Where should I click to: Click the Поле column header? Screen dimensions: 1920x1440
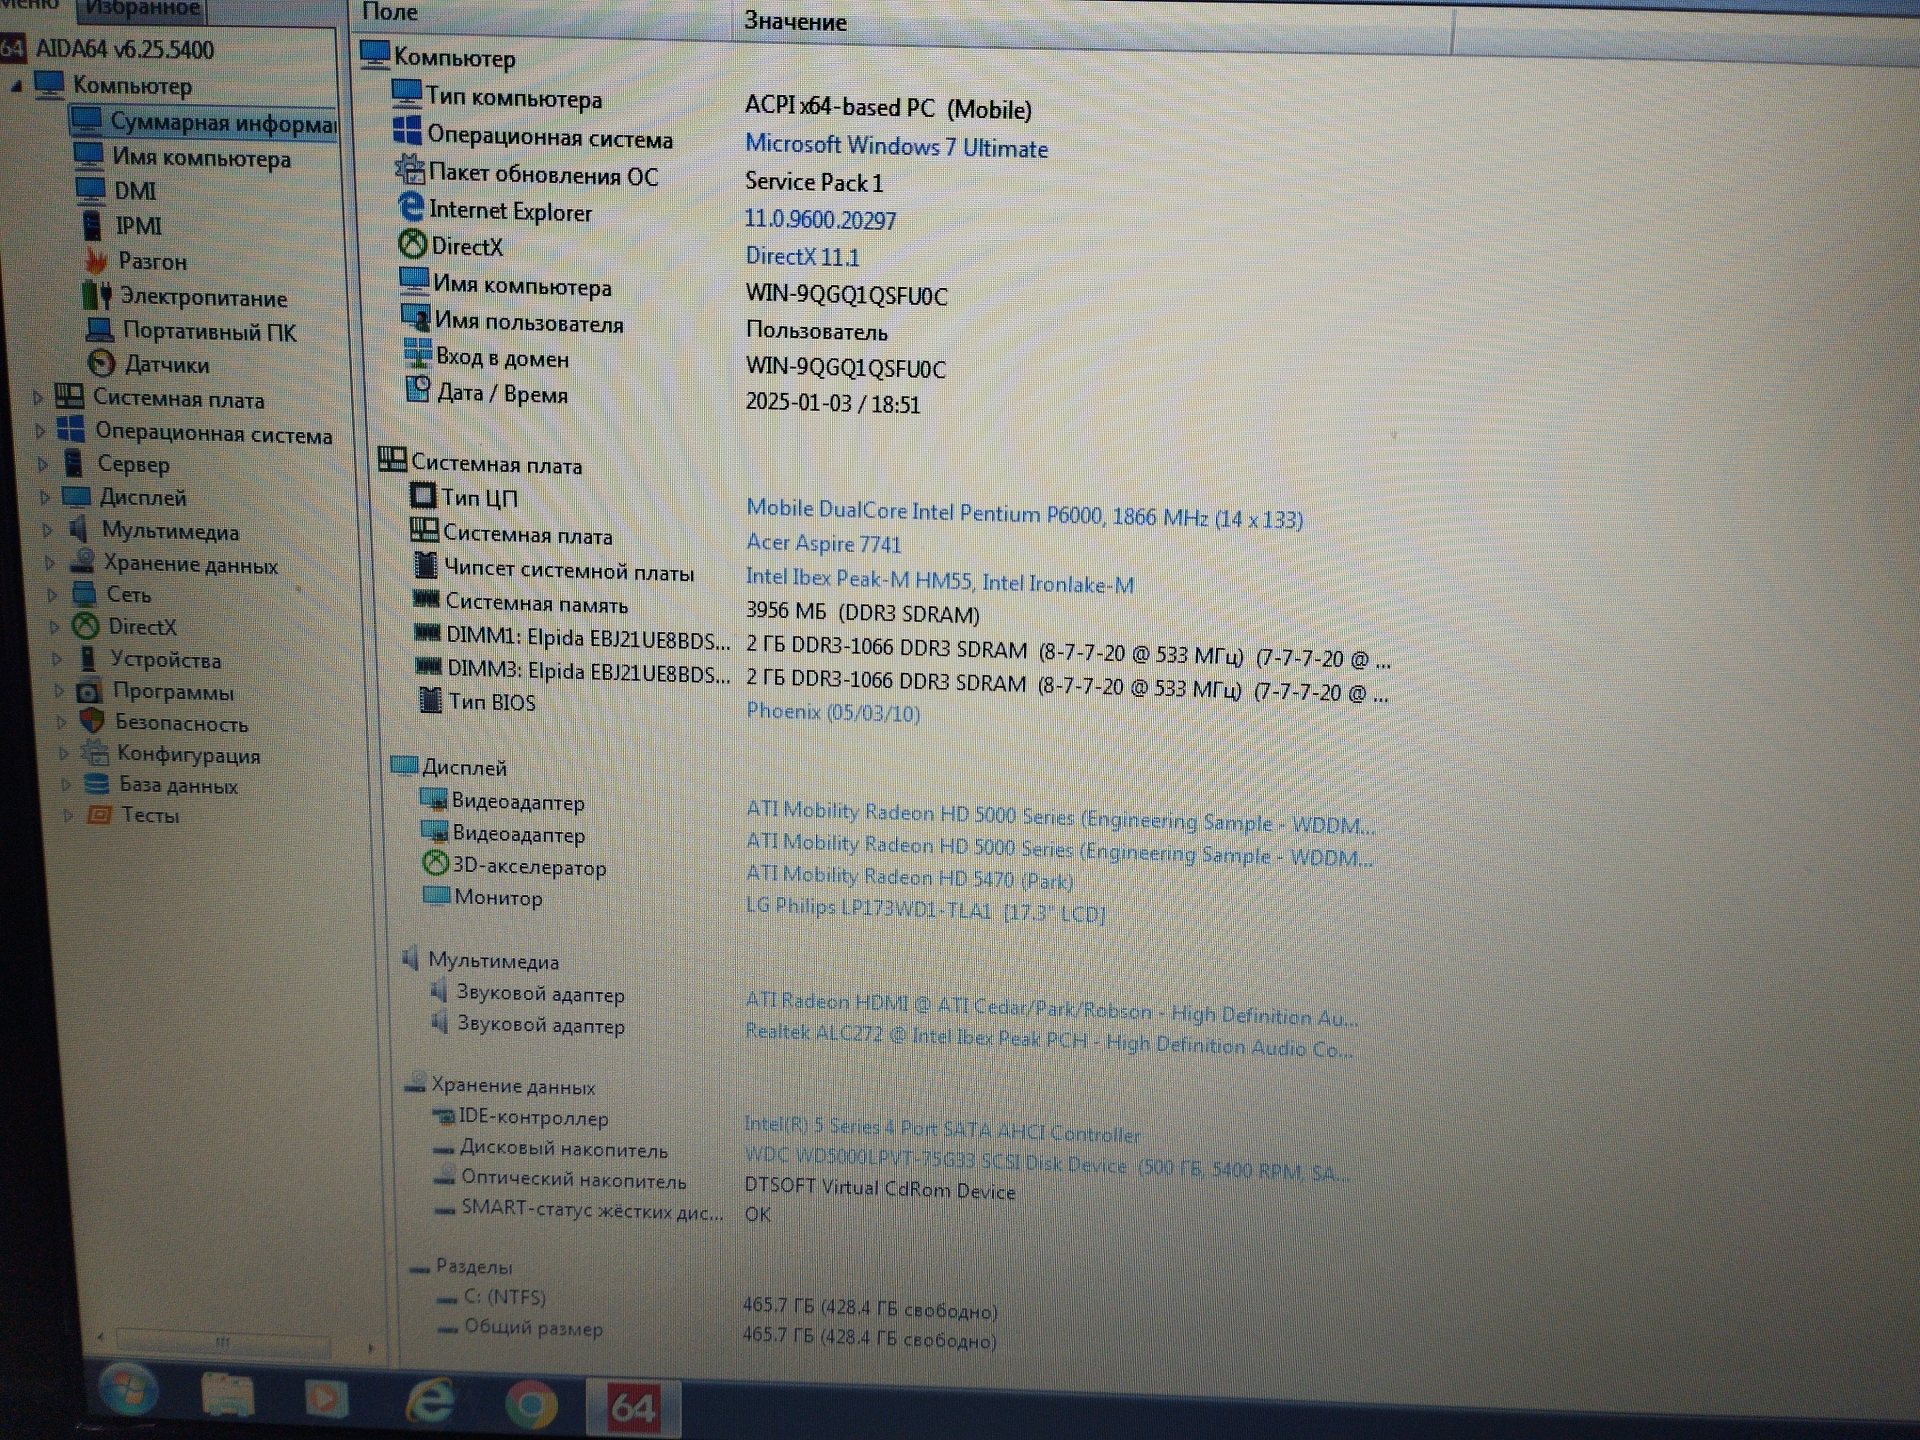390,12
